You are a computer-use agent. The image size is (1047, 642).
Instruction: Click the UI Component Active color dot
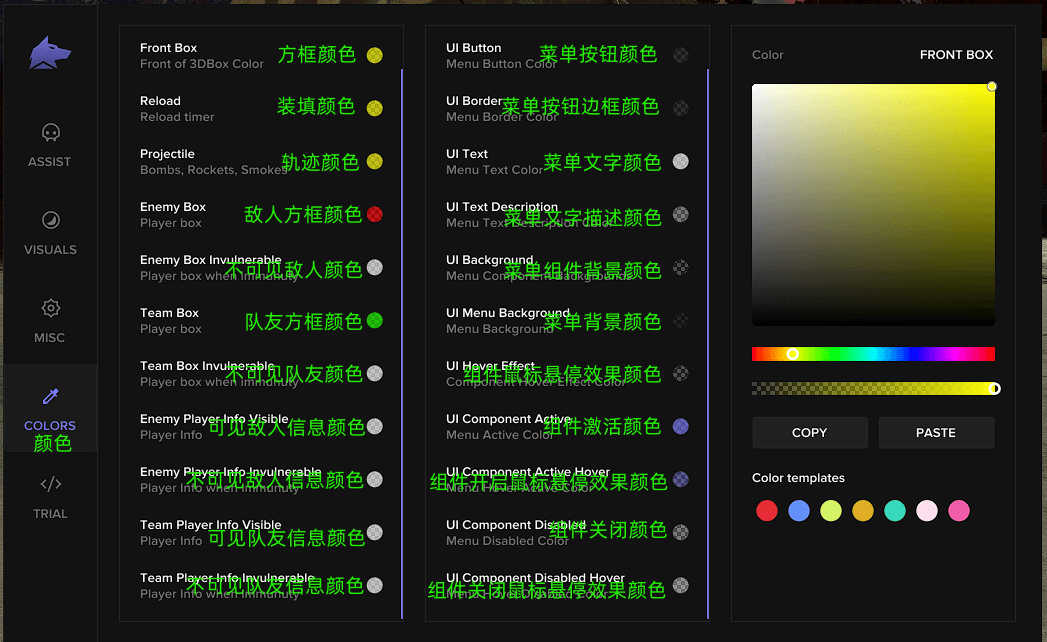[x=680, y=426]
